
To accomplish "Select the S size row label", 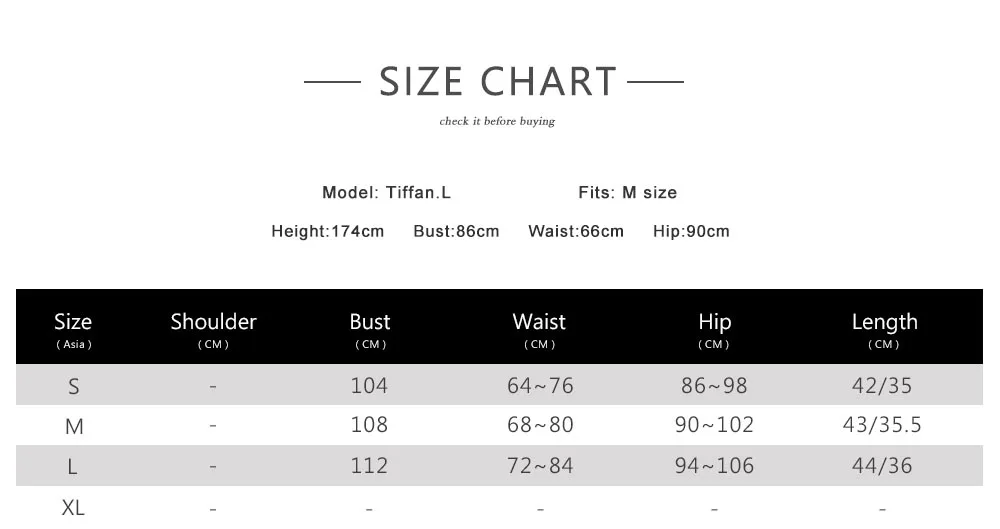I will click(73, 386).
